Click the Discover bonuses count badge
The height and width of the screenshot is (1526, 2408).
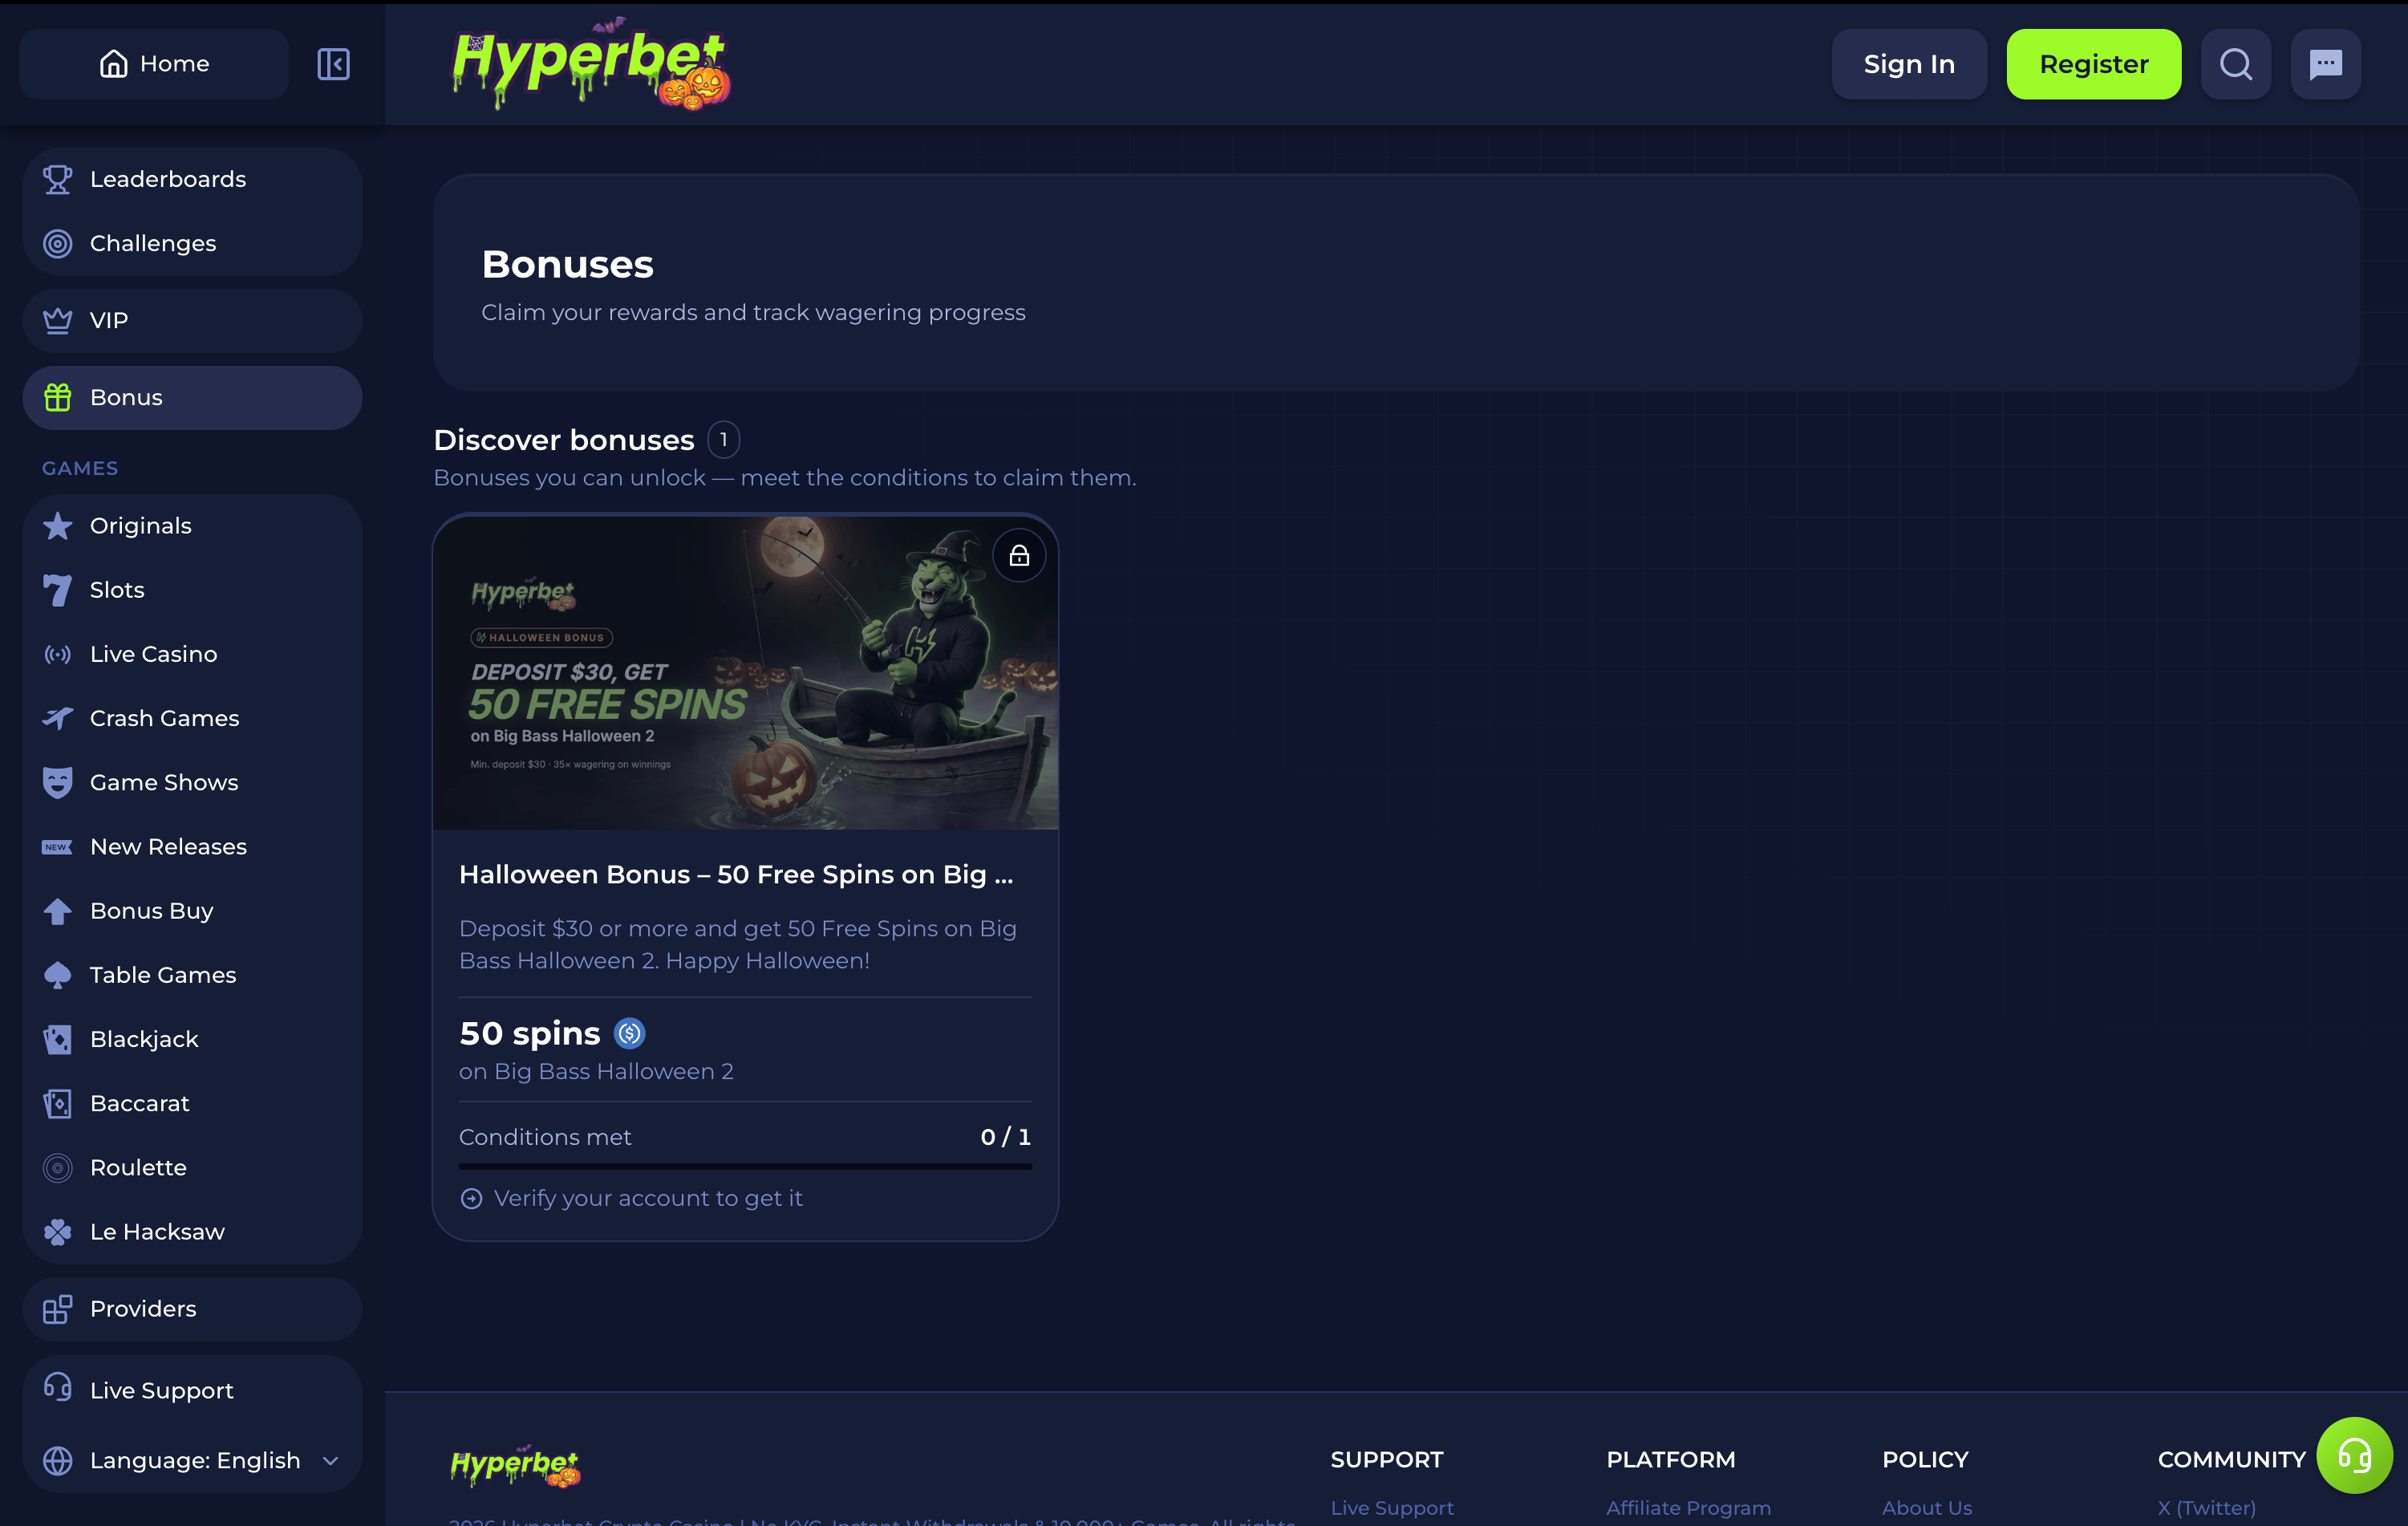pos(723,440)
